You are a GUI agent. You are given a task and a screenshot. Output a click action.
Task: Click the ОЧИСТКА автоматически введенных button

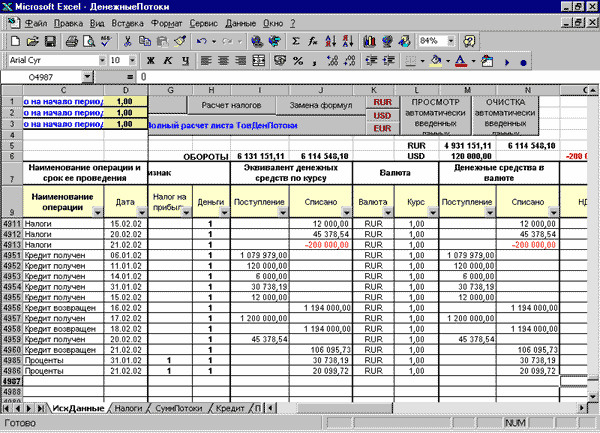[x=505, y=116]
